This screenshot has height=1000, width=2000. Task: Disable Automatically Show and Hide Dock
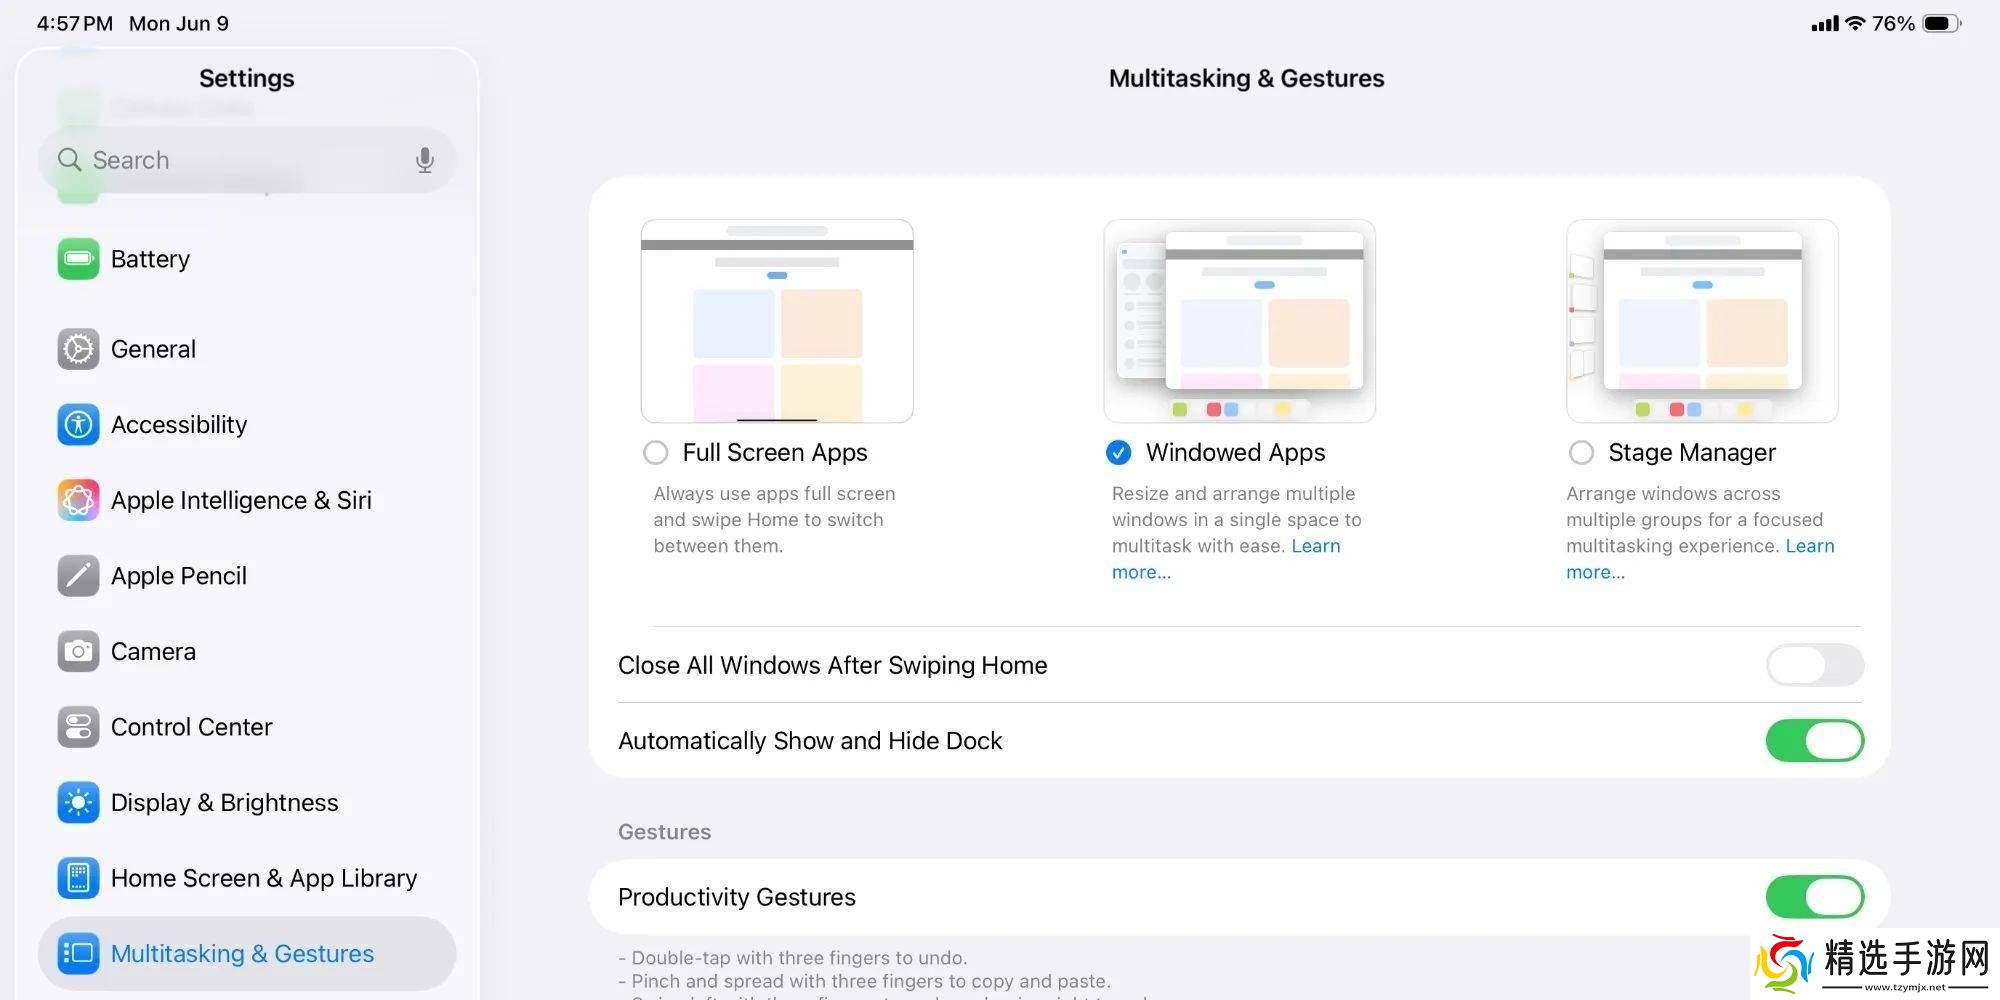1814,741
